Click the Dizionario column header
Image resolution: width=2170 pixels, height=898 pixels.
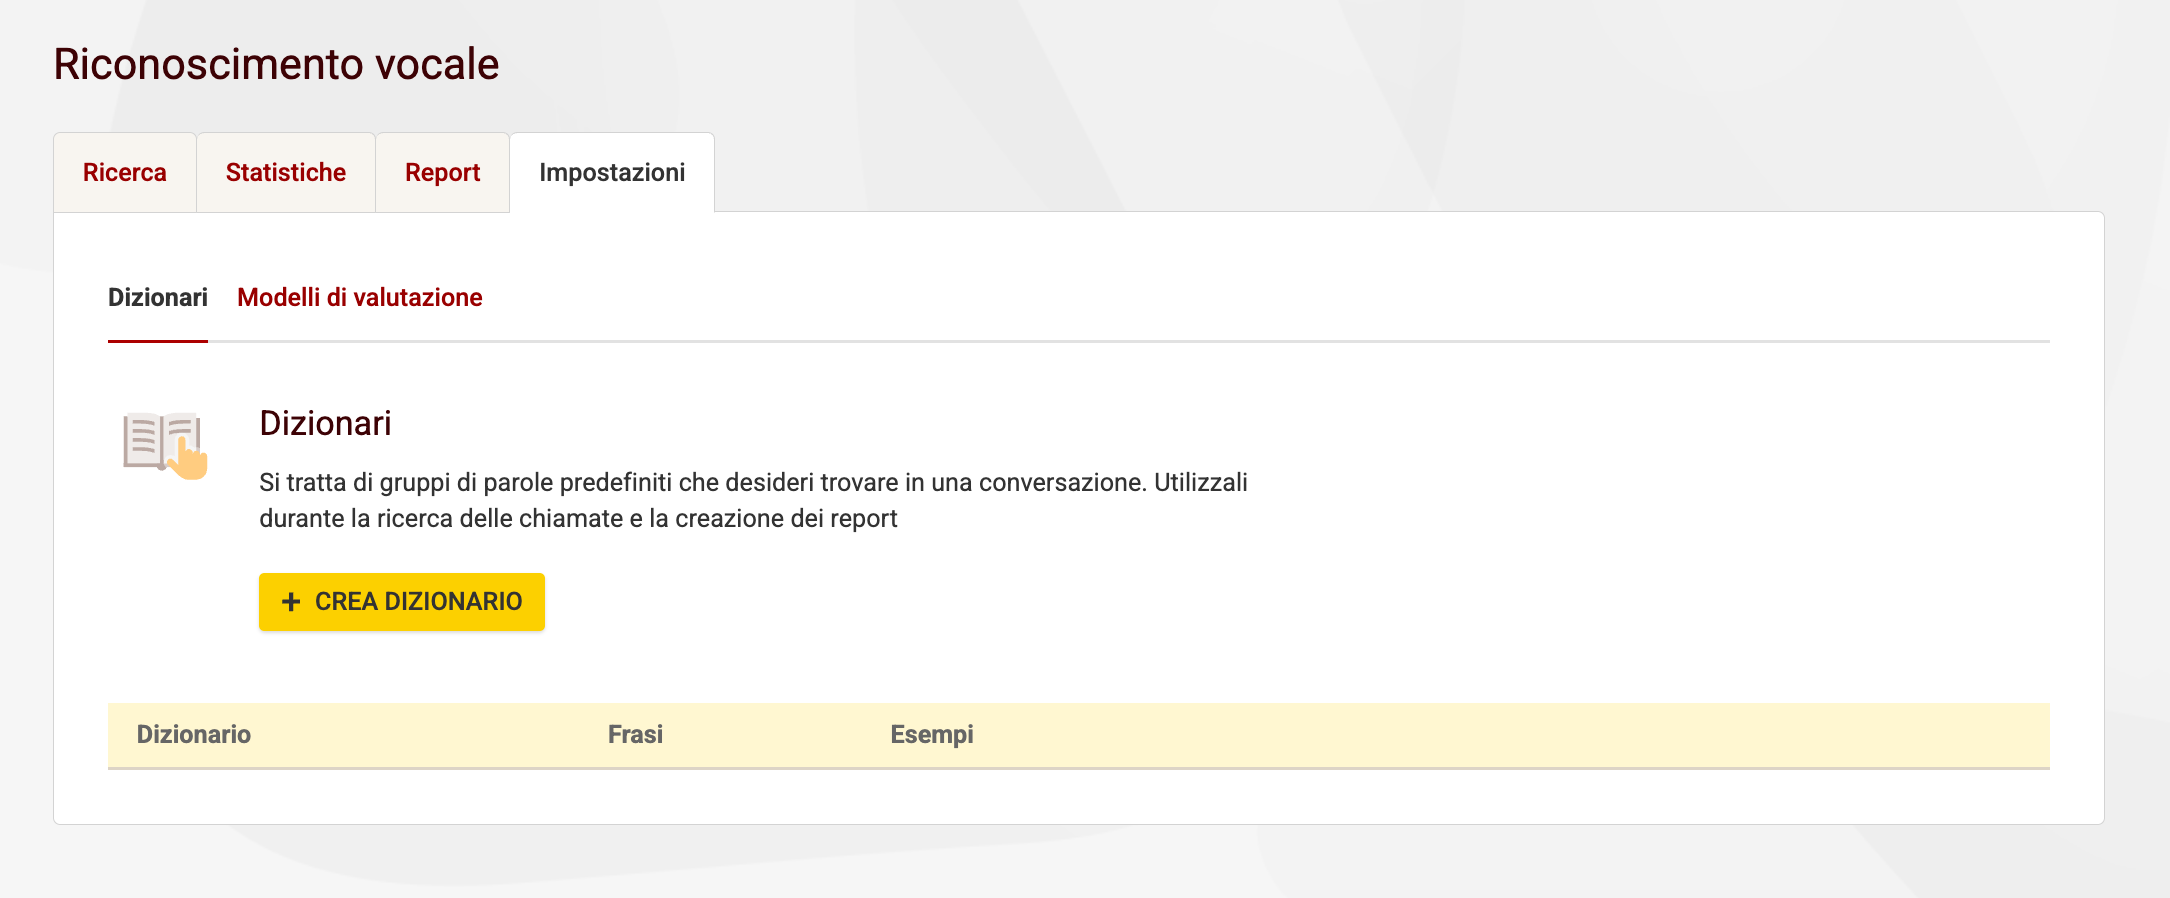click(x=194, y=735)
